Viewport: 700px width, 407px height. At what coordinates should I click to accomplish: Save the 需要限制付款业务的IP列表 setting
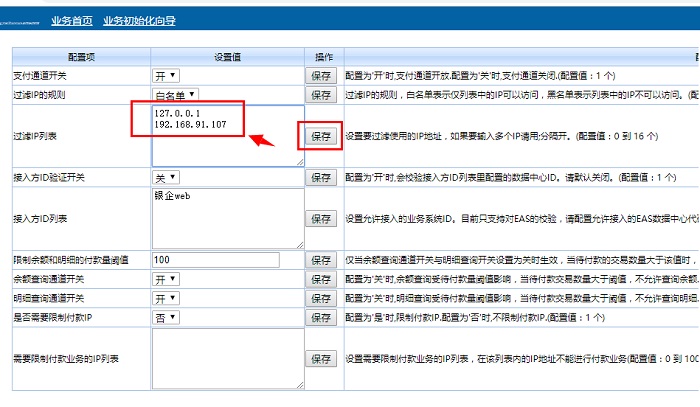[321, 358]
